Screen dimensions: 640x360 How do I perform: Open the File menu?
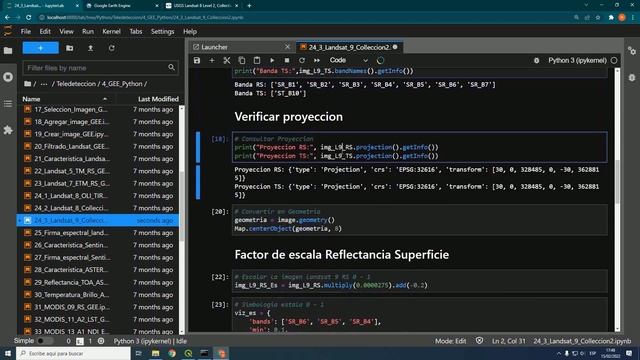click(26, 31)
